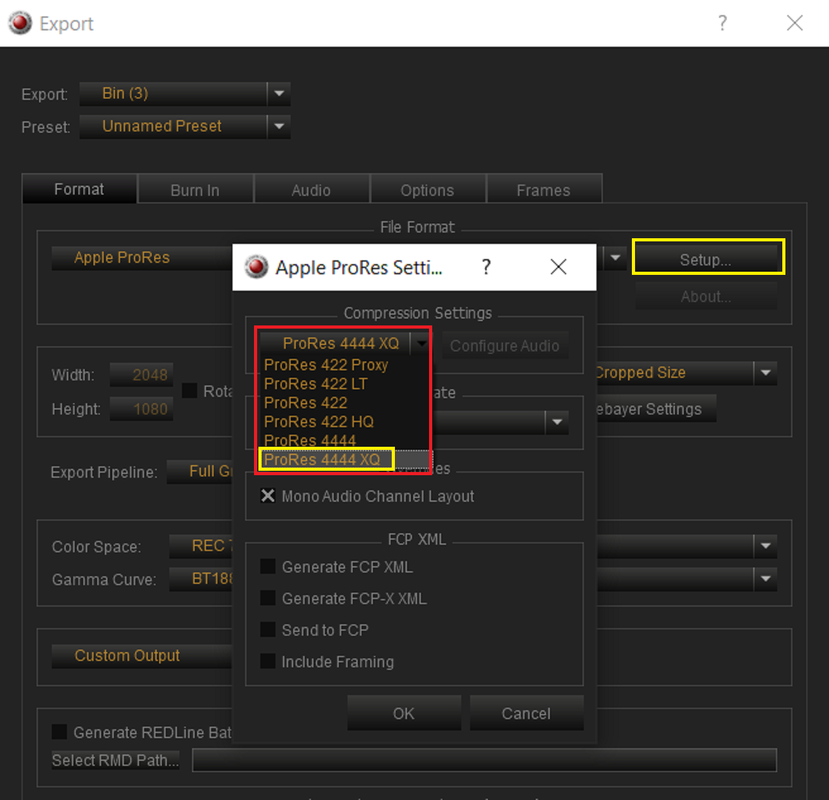
Task: Open the Export Pipeline dropdown
Action: (x=199, y=472)
